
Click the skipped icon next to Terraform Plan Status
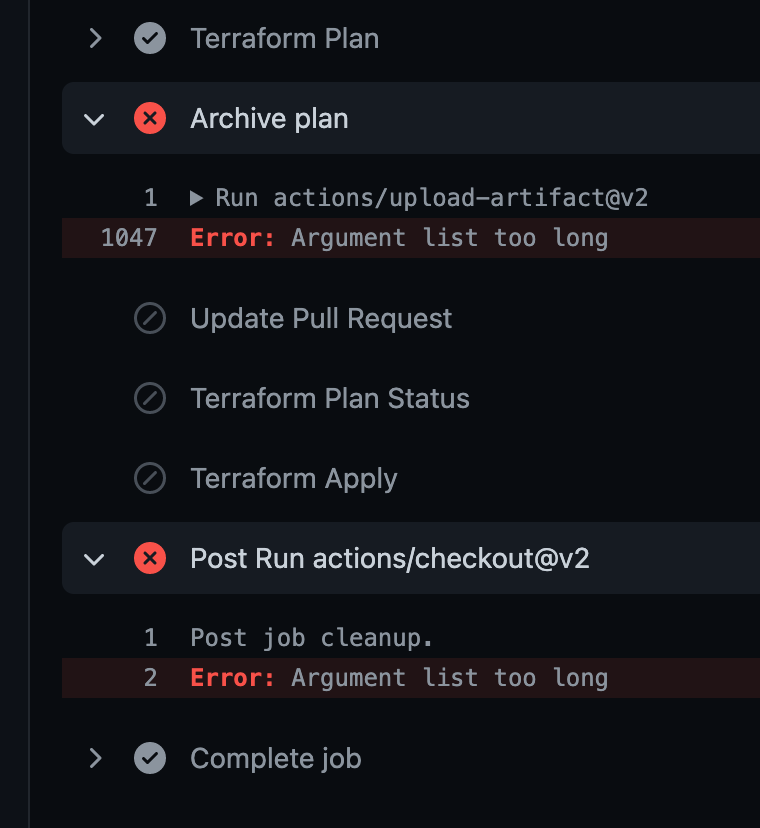point(150,398)
